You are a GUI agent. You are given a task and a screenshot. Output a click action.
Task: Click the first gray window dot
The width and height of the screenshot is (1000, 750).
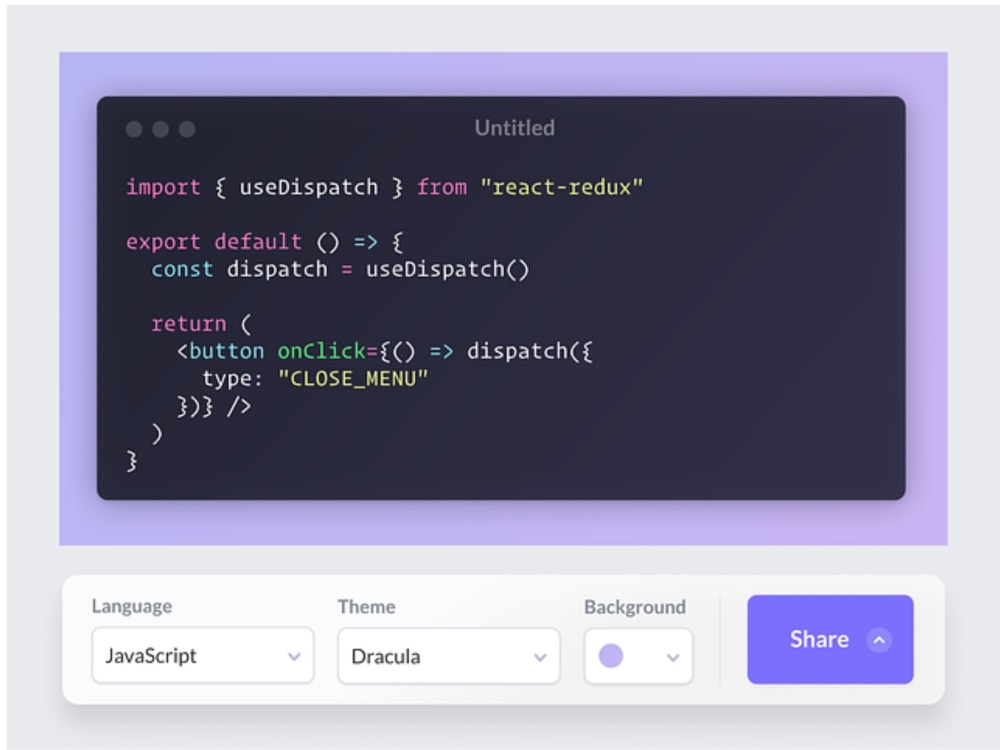click(134, 129)
